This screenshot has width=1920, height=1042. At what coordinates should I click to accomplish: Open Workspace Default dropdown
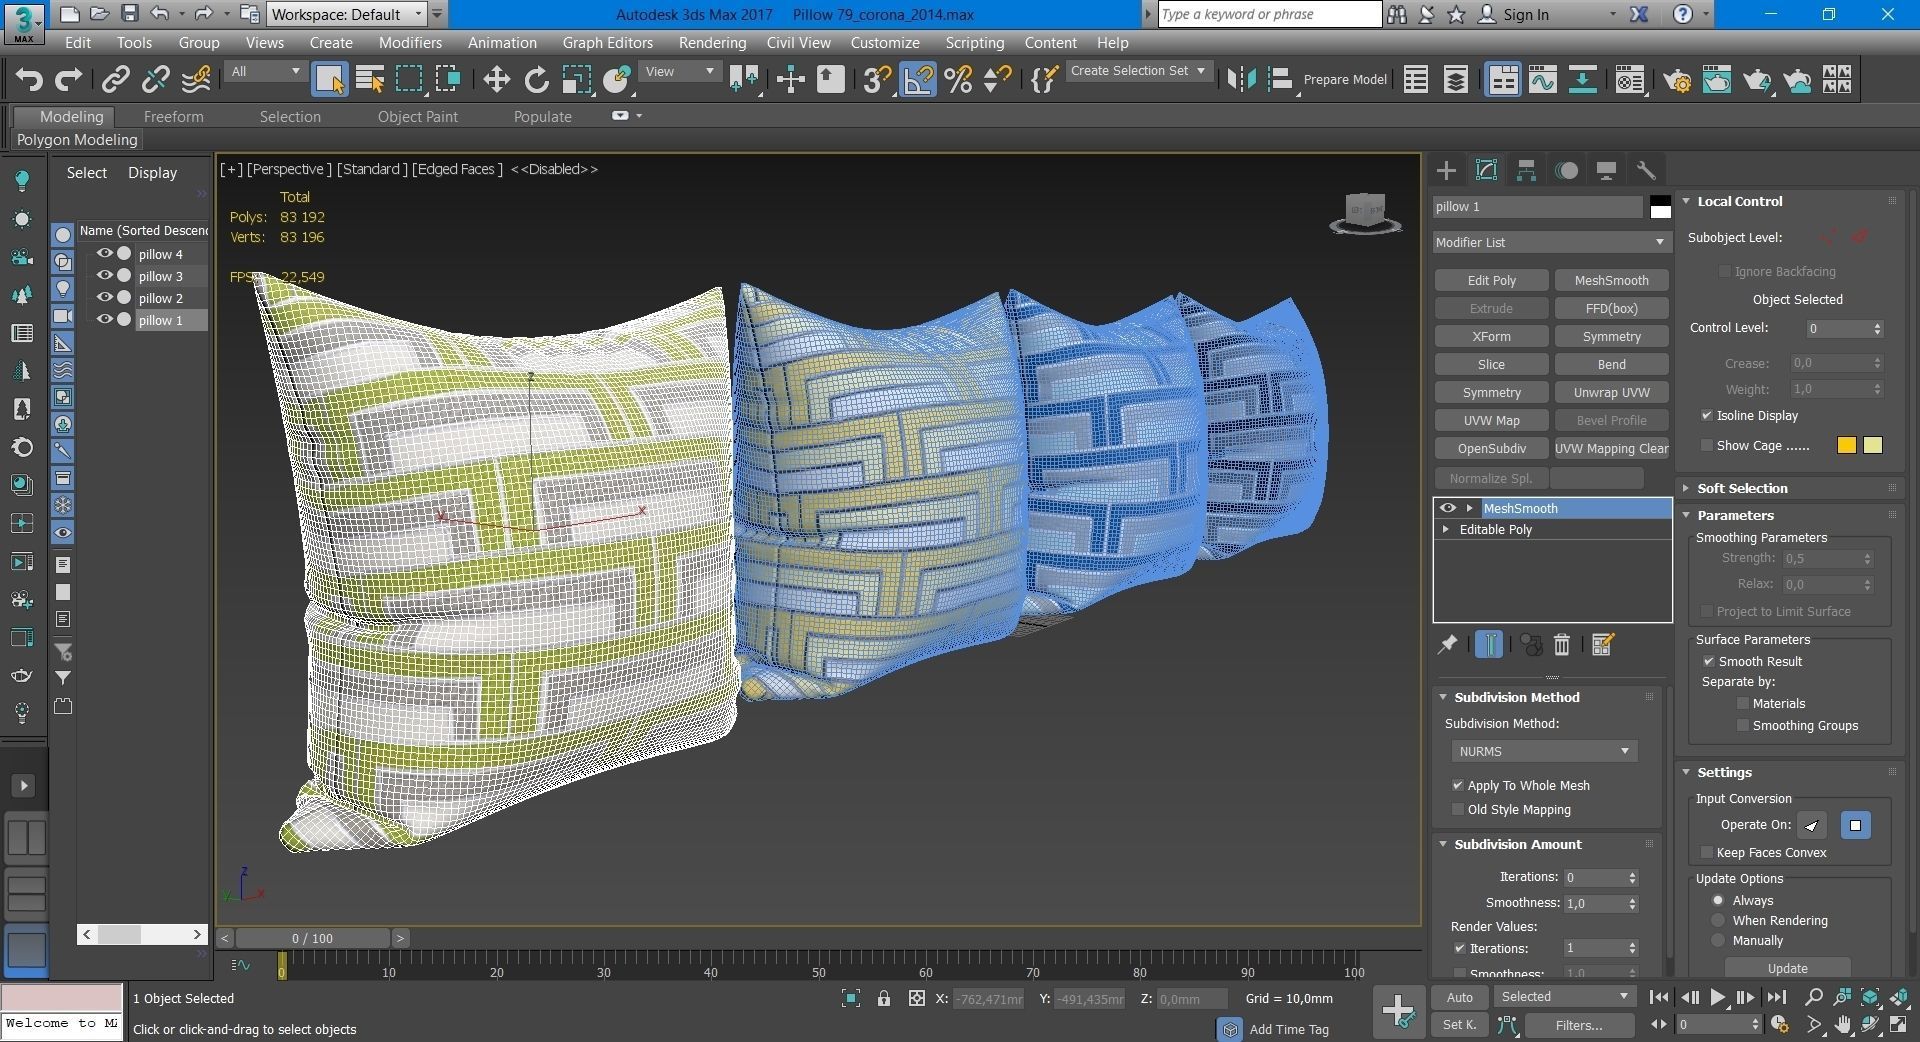tap(347, 14)
